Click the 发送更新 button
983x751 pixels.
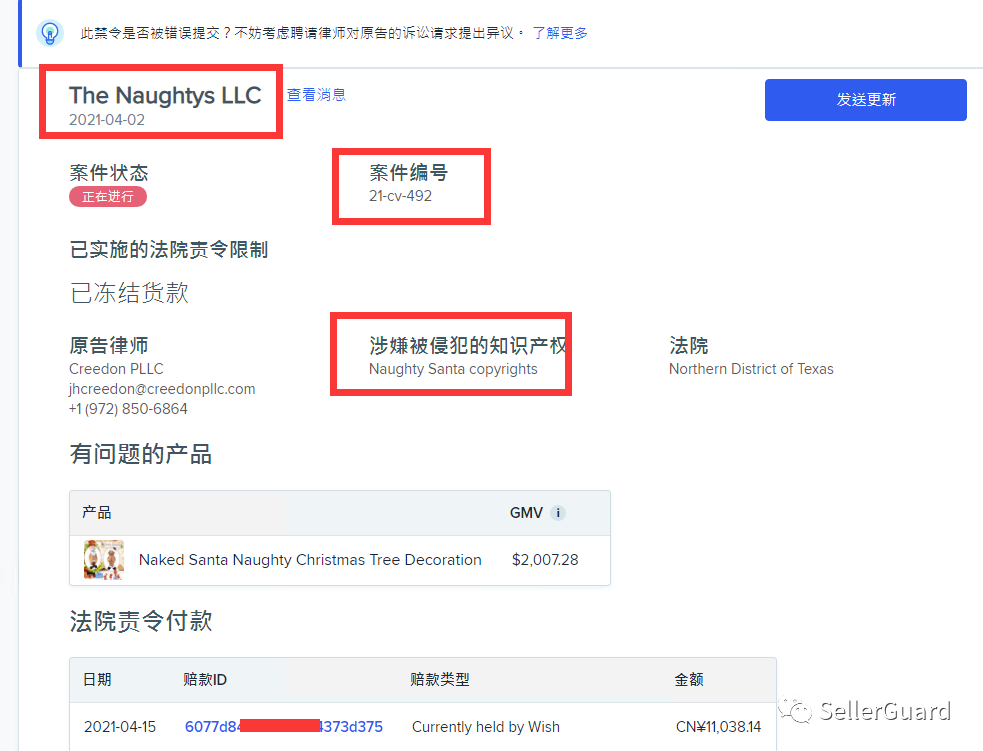coord(865,100)
